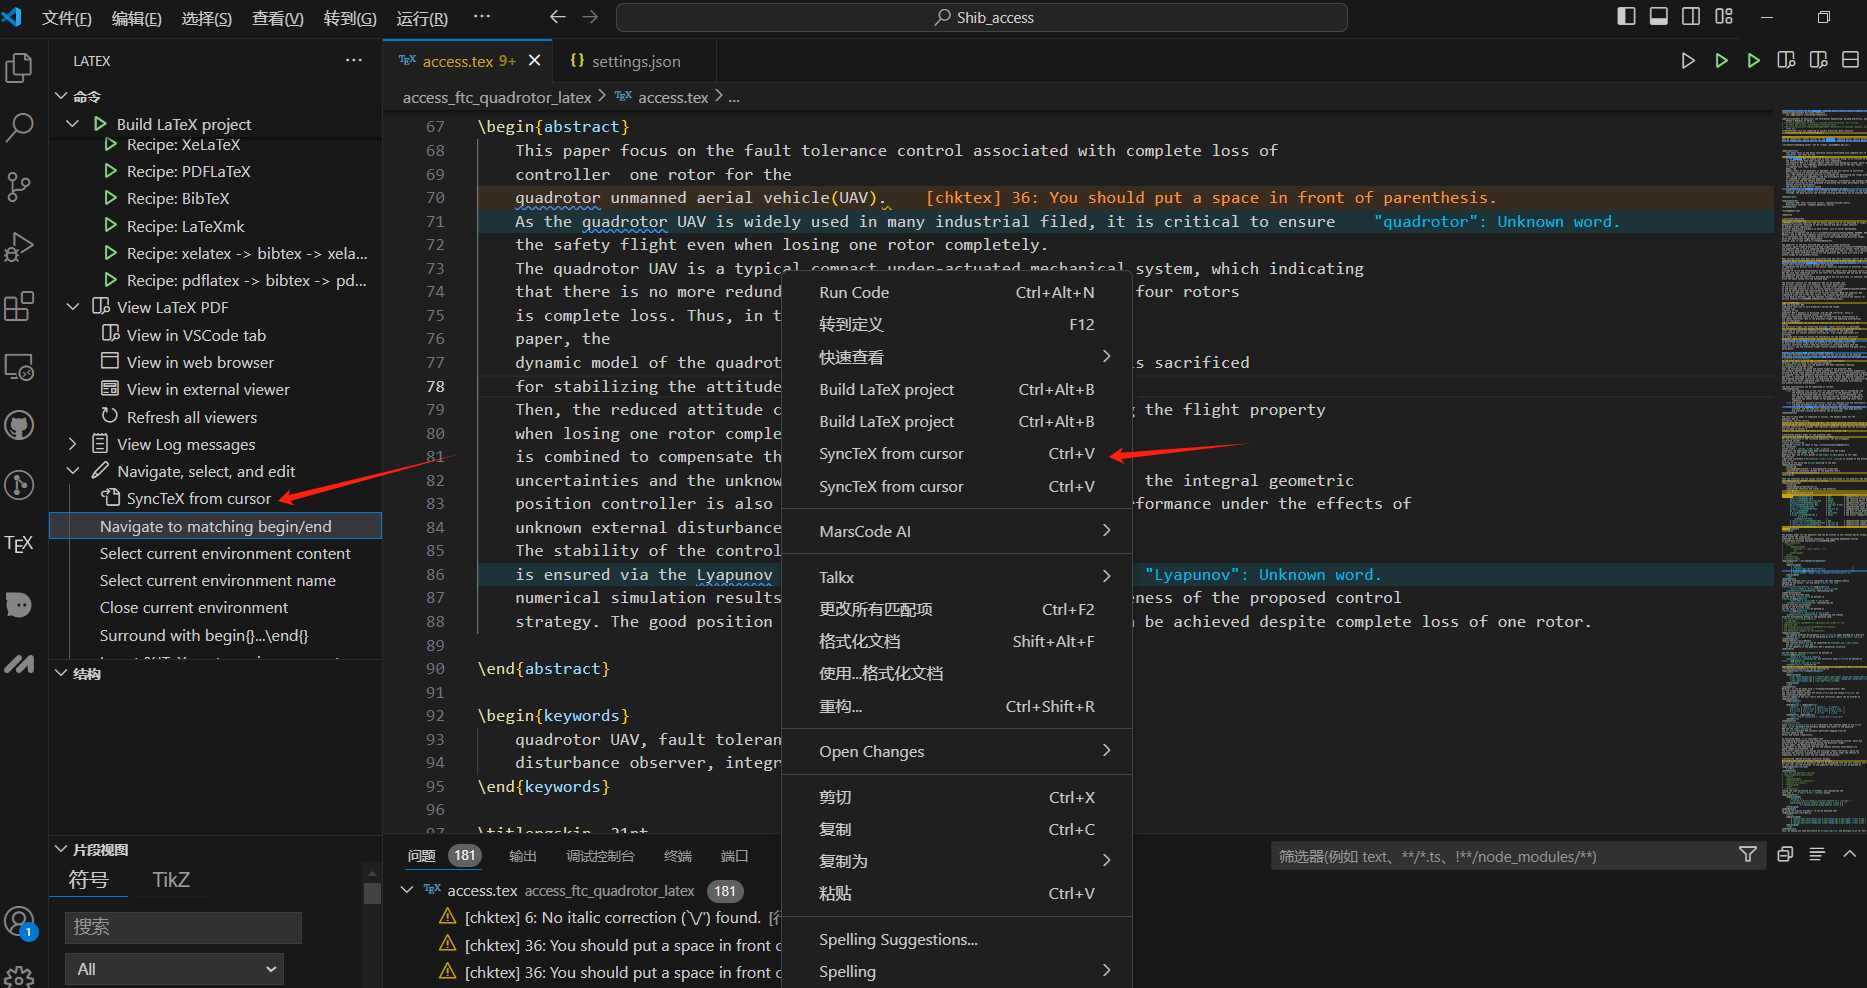
Task: Open the Search view
Action: coord(20,127)
